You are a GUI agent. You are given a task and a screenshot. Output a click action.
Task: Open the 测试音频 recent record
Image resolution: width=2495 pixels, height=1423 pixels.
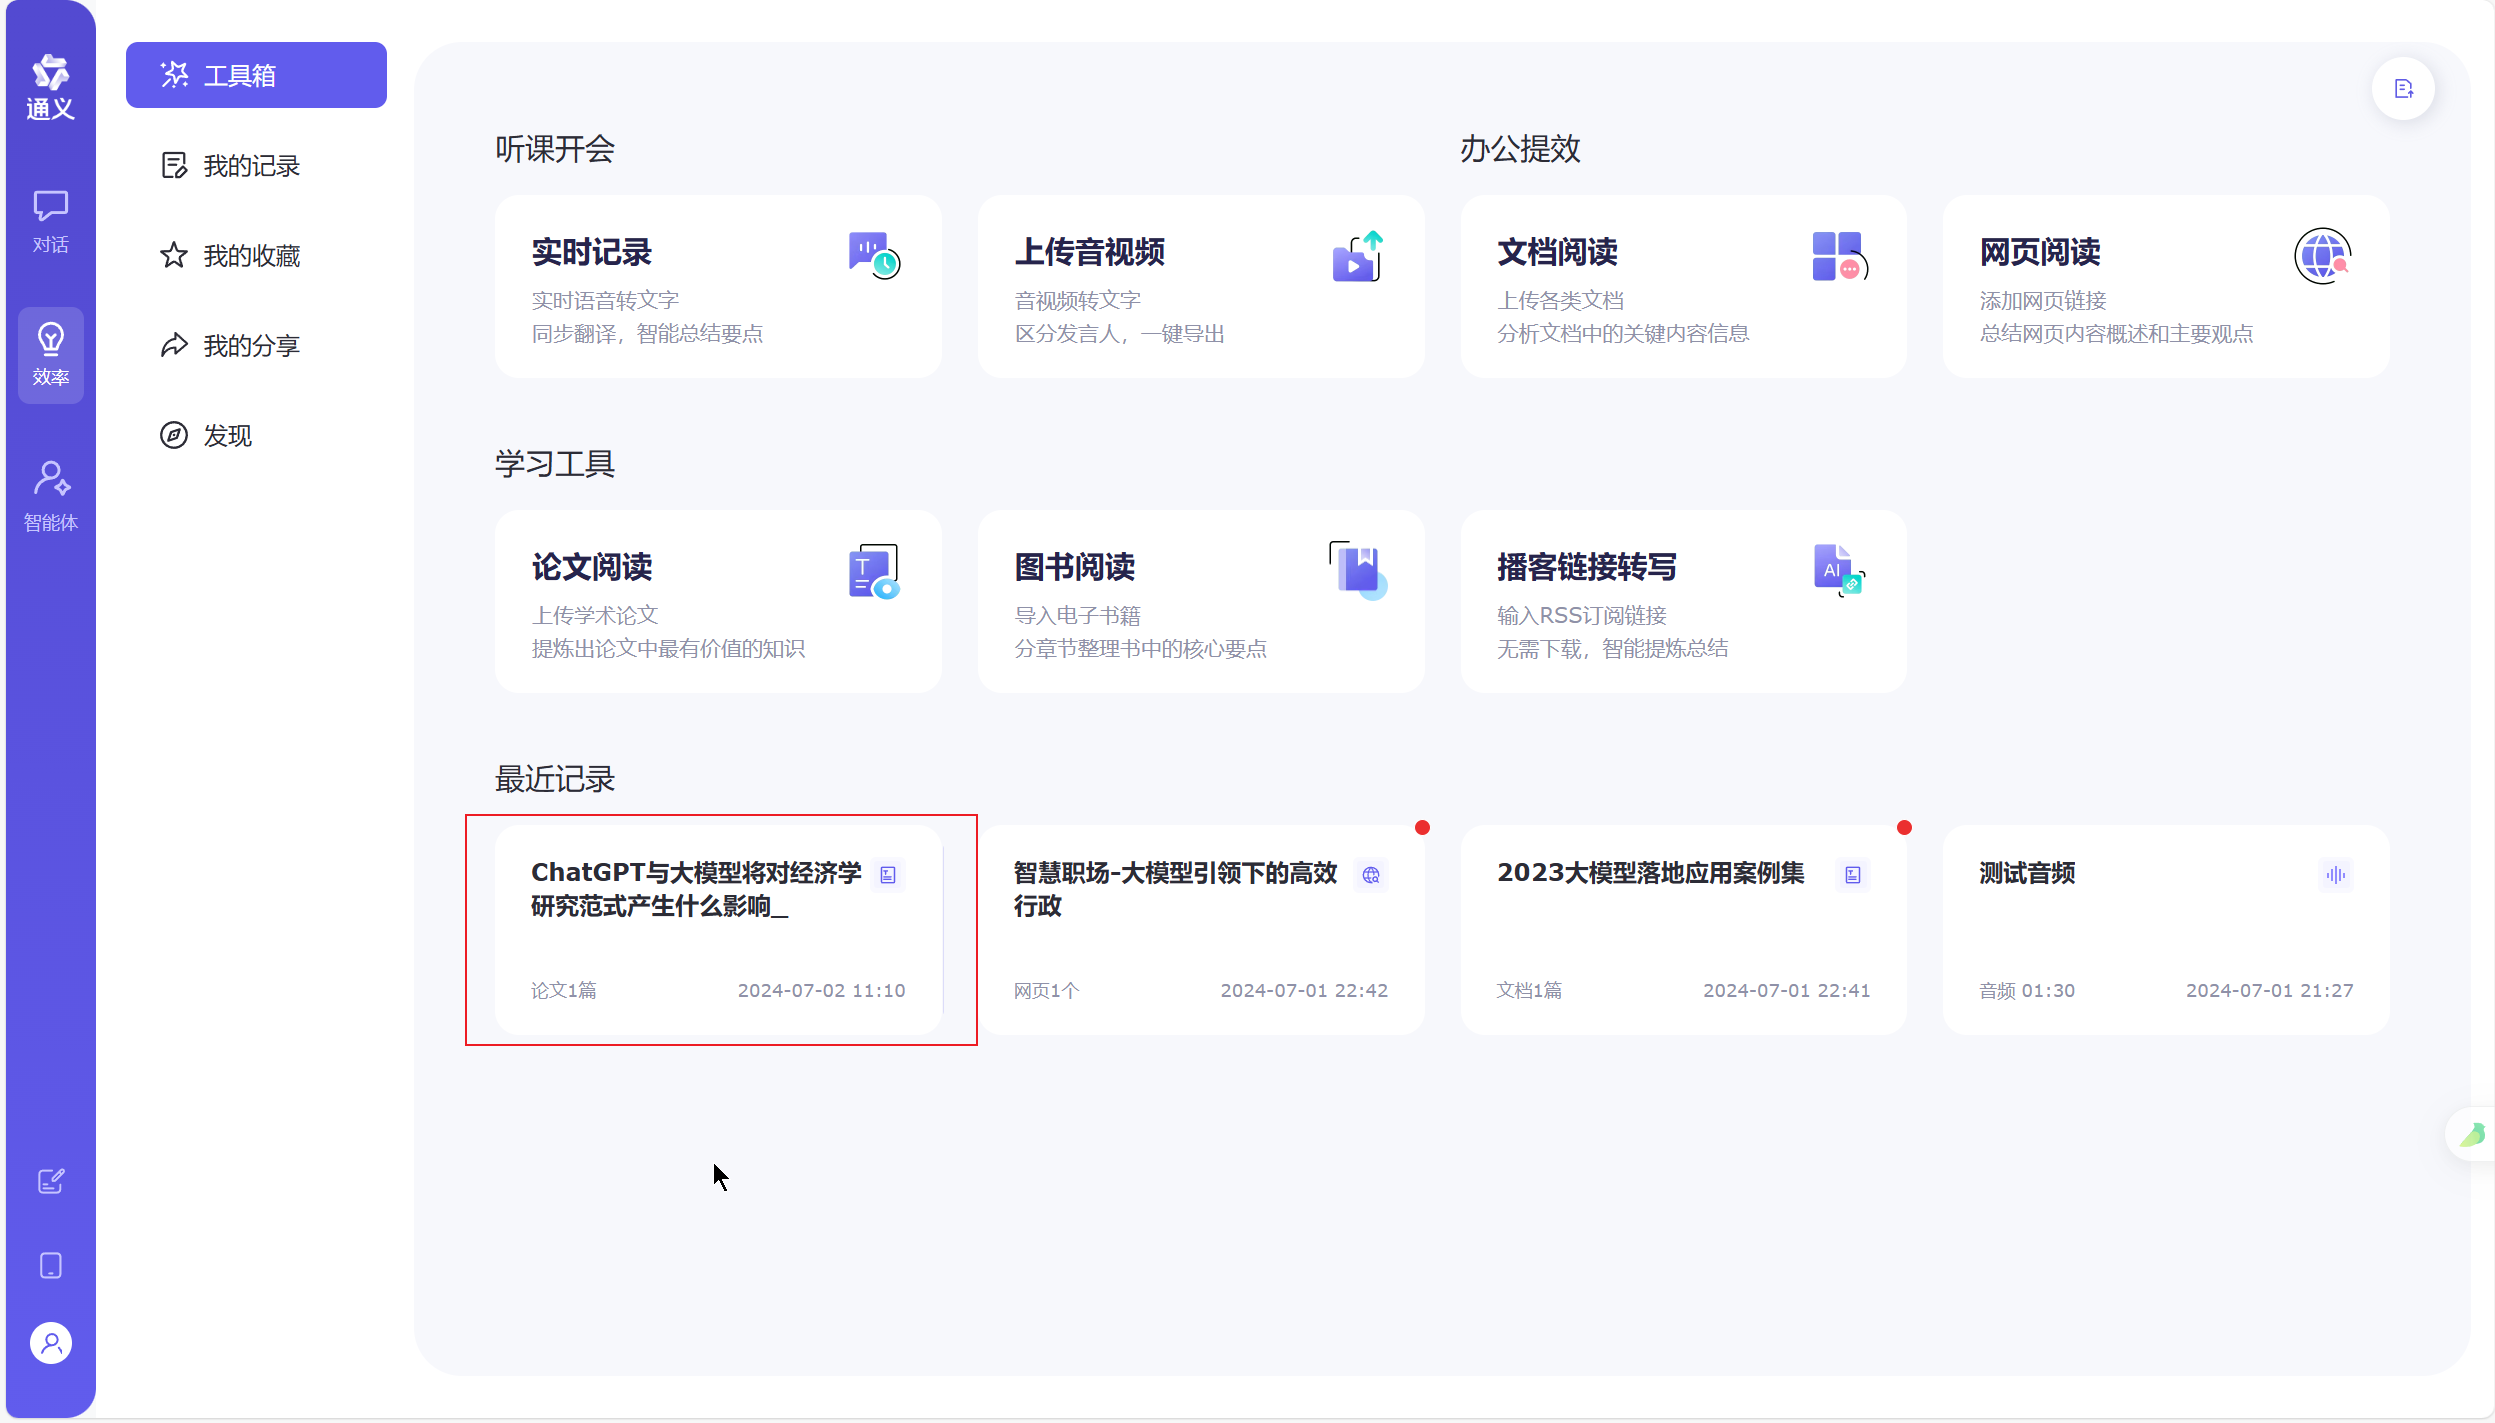(x=2165, y=930)
